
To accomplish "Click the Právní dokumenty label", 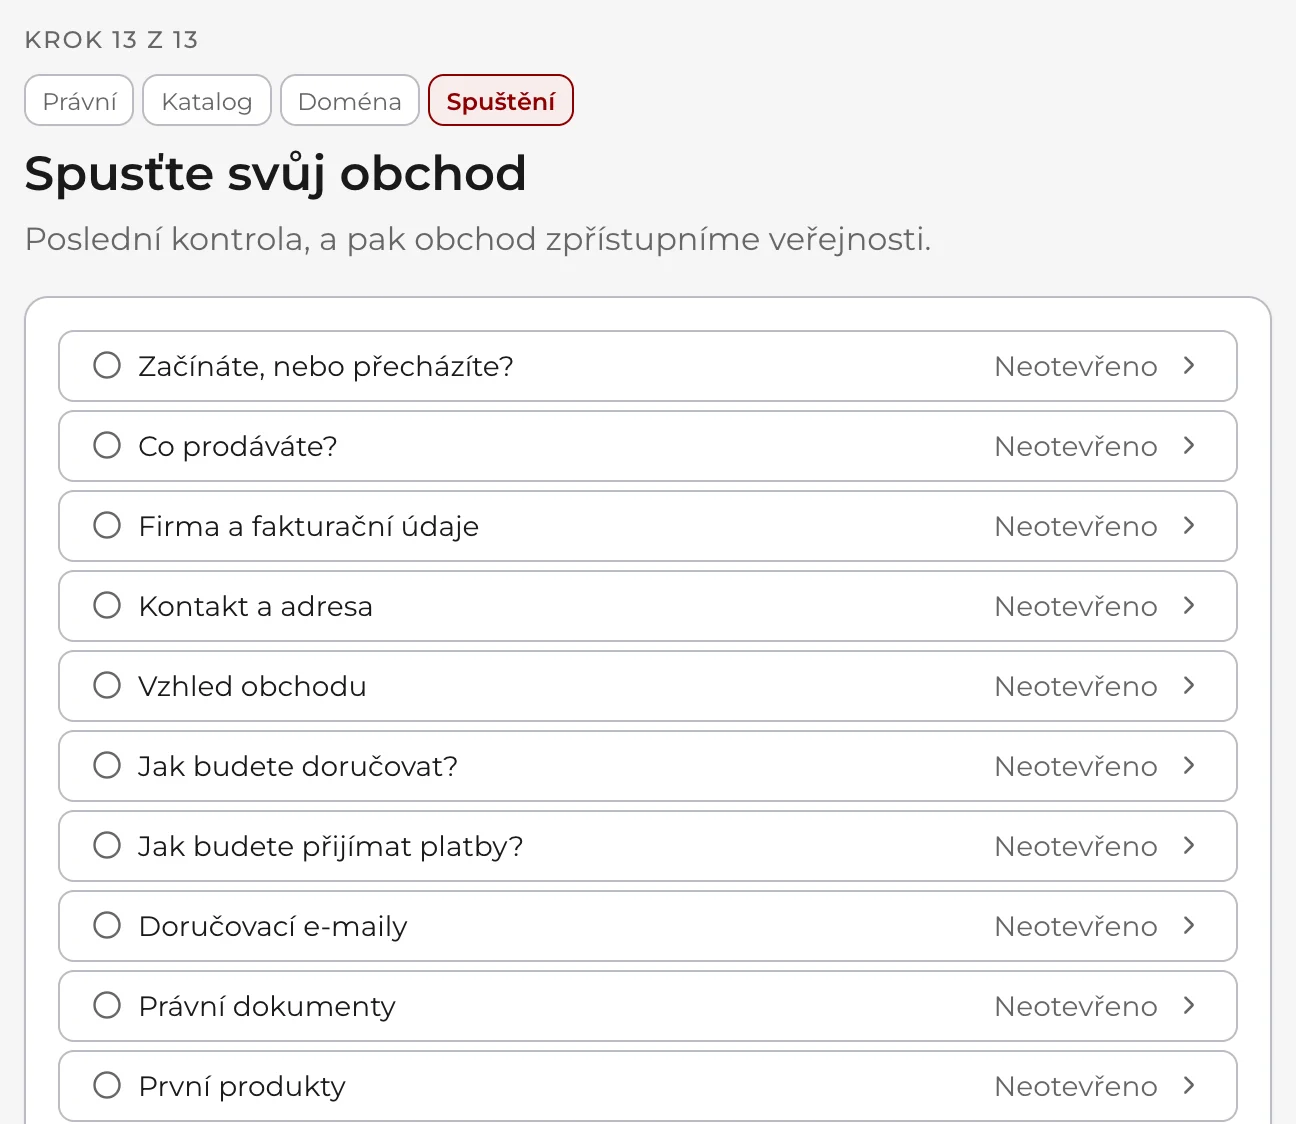I will point(267,1007).
